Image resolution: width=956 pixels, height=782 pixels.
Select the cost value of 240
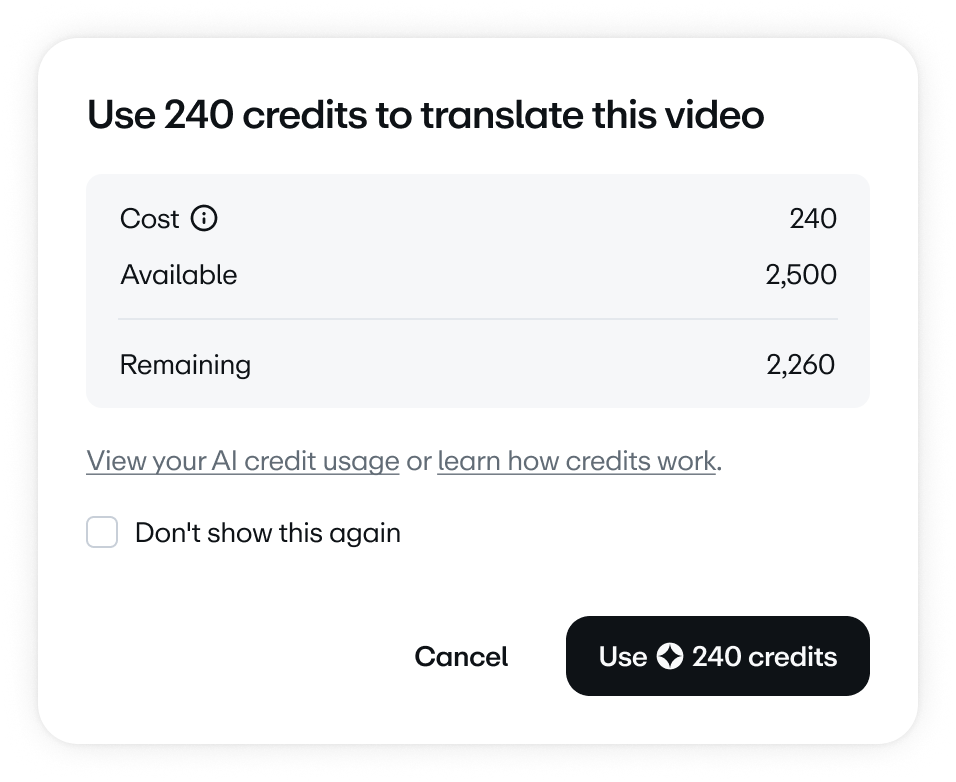point(812,218)
